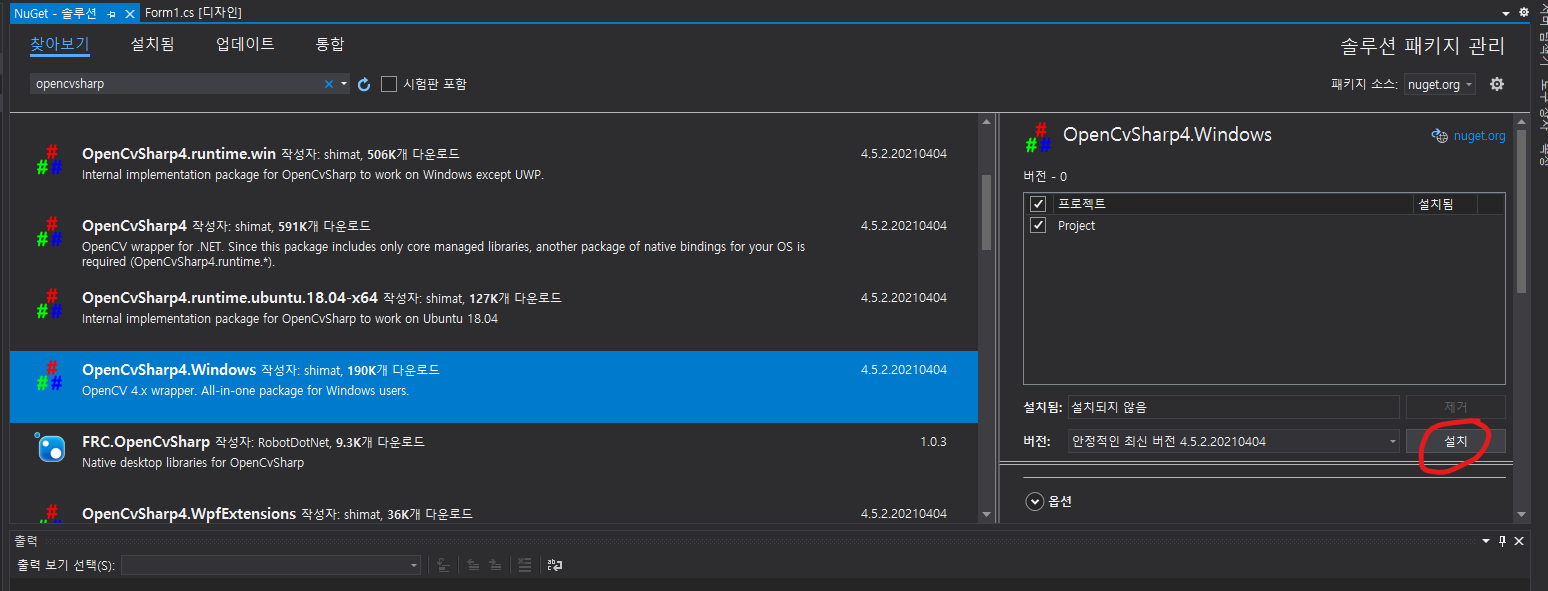Select the OpenCvSharp4 package title
1548x591 pixels.
tap(135, 226)
